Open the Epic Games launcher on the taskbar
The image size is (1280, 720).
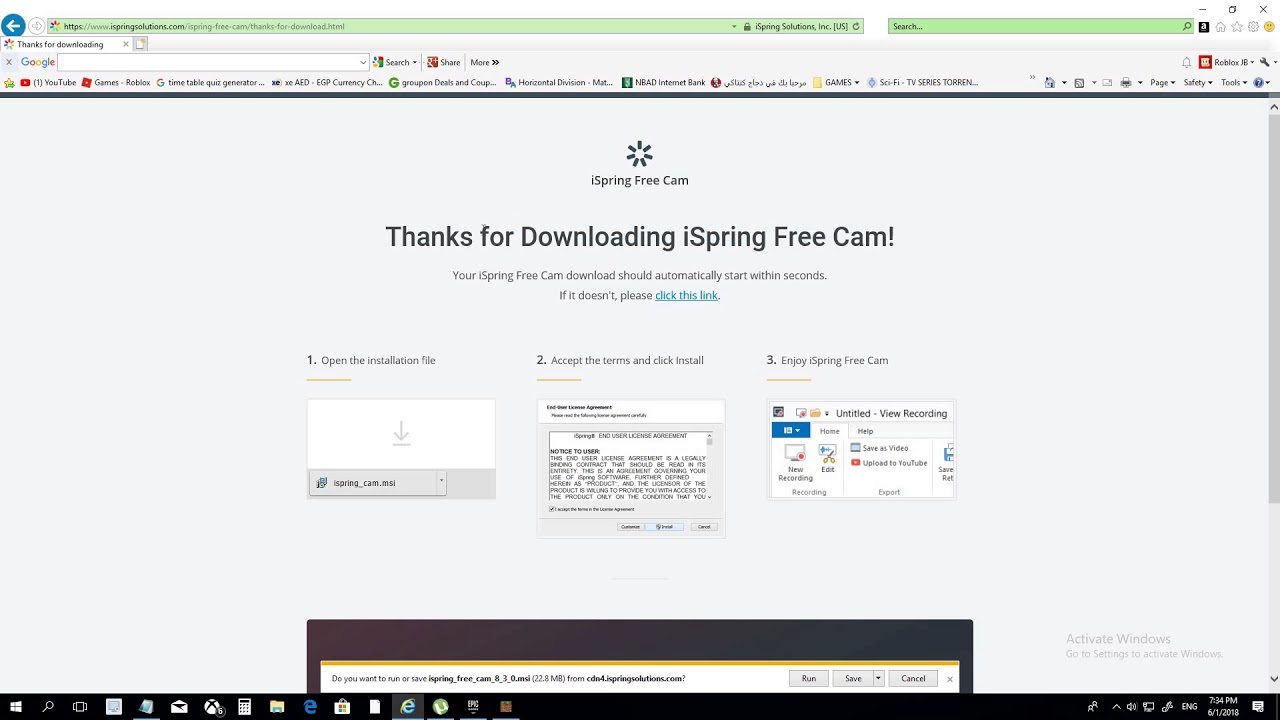point(473,707)
